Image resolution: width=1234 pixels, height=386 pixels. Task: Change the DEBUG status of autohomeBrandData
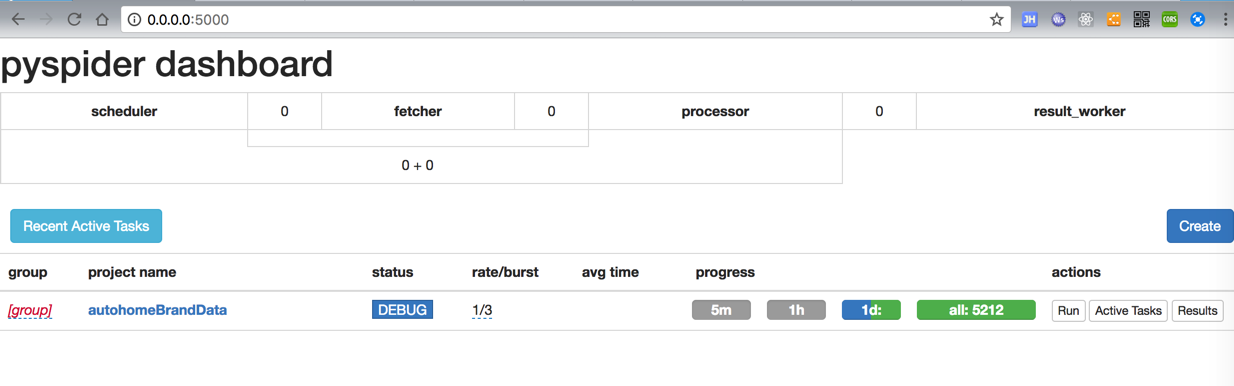pos(402,310)
